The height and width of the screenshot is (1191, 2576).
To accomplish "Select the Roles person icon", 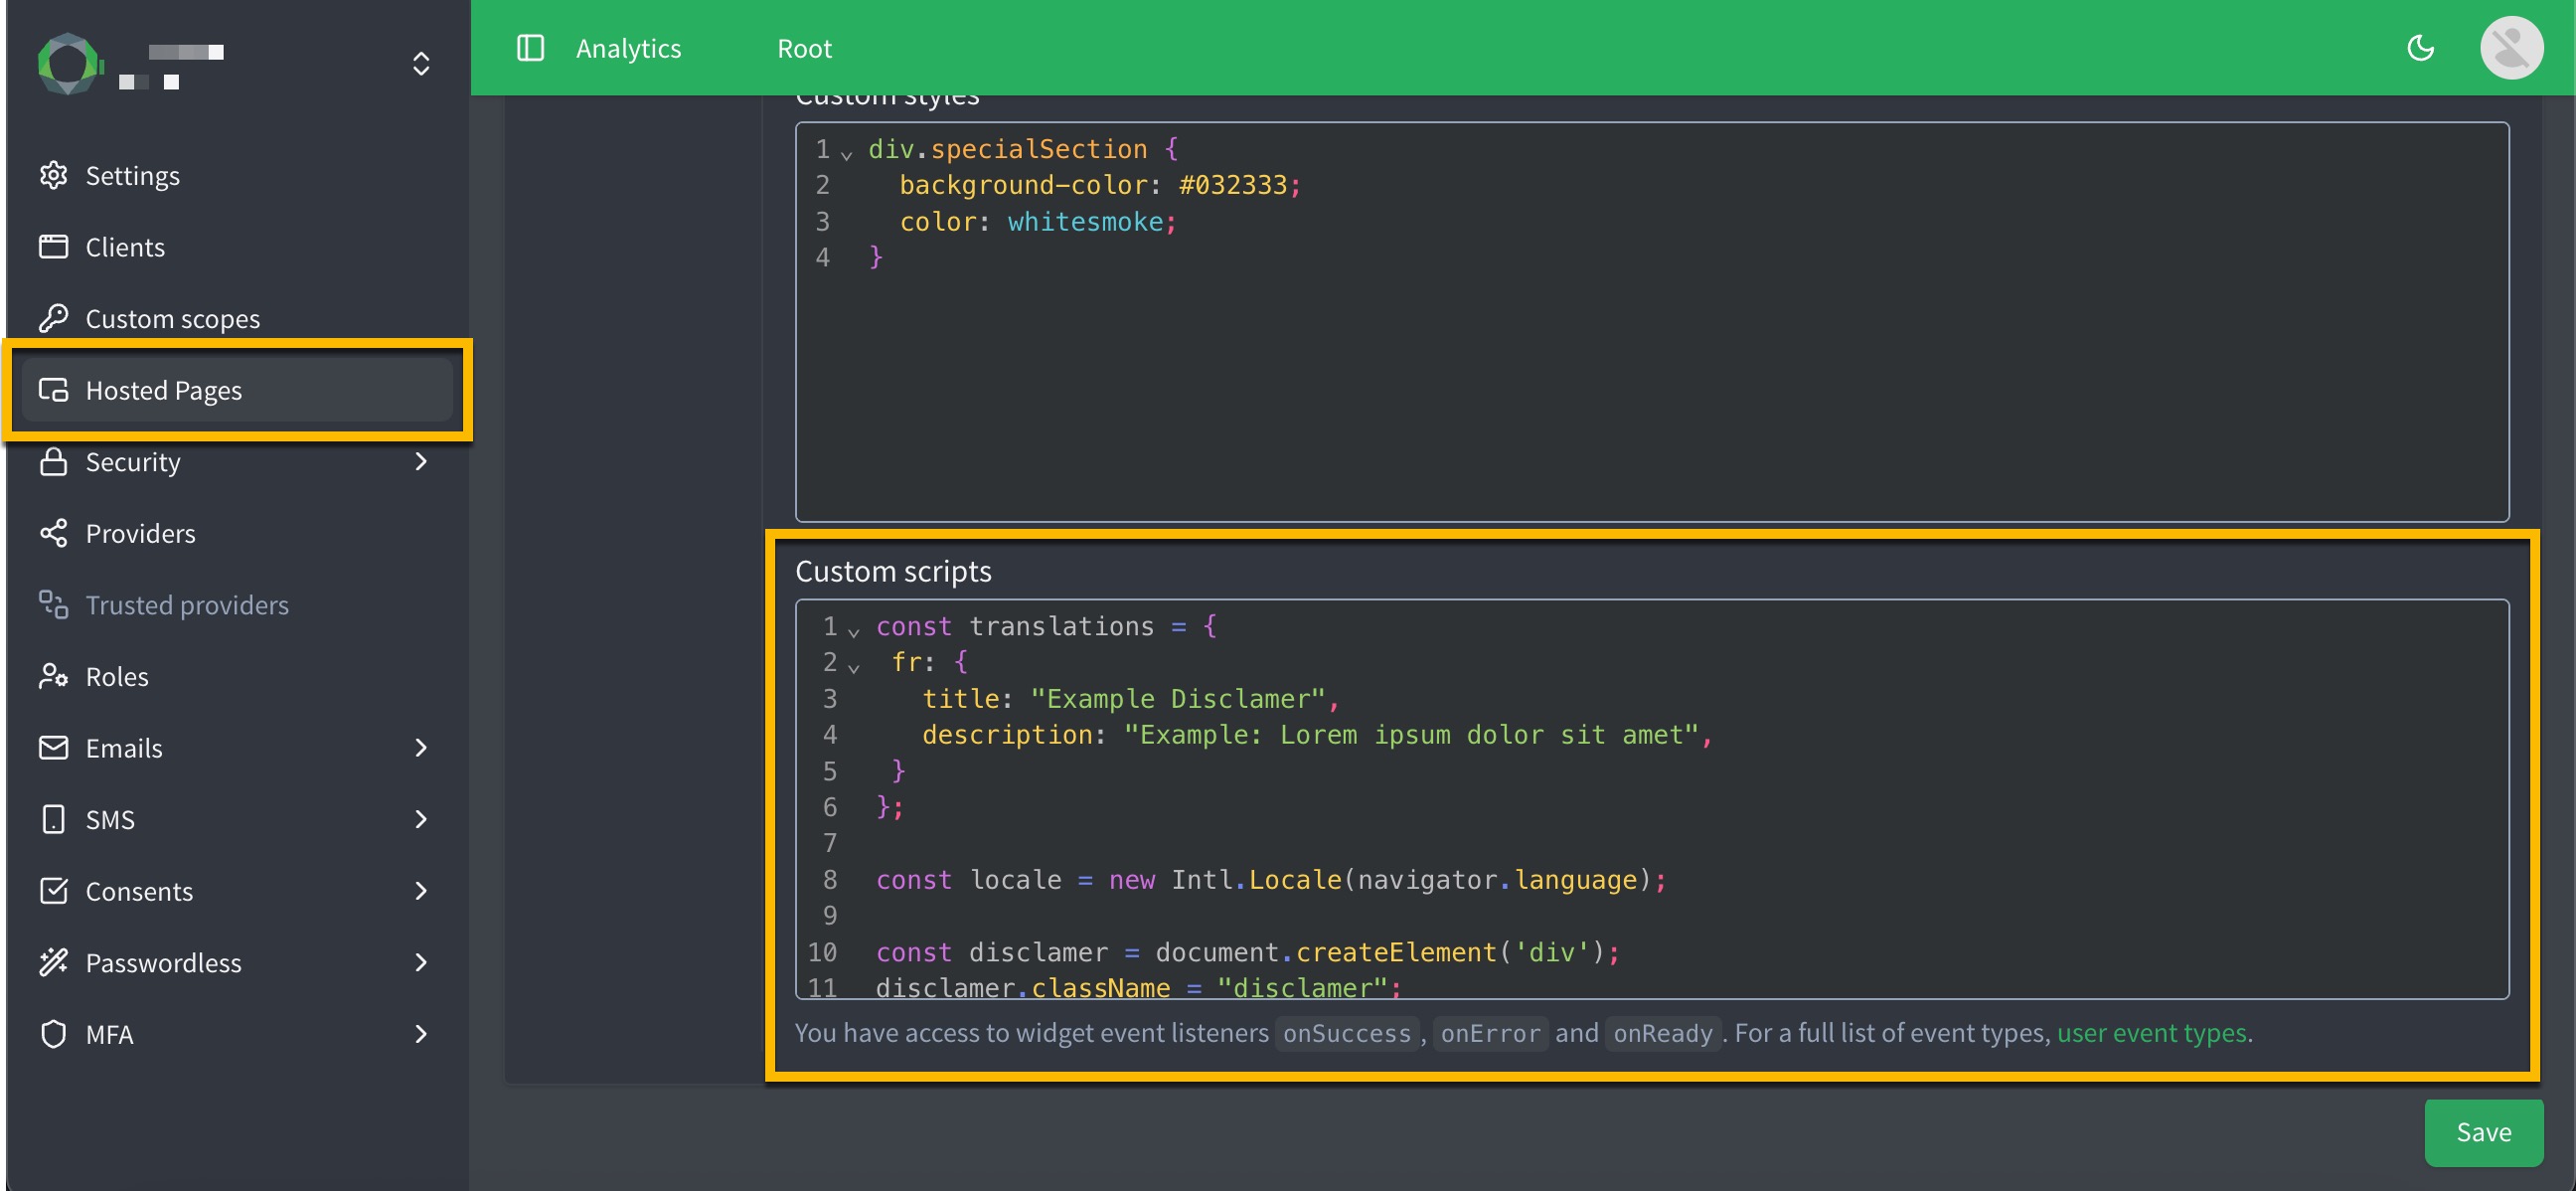I will point(54,676).
